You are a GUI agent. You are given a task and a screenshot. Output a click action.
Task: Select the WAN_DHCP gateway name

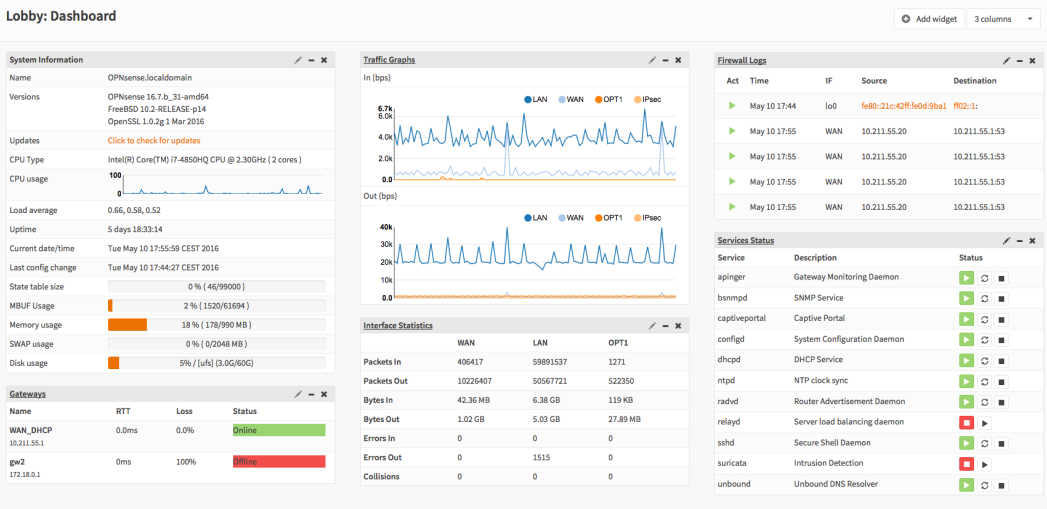pyautogui.click(x=31, y=430)
